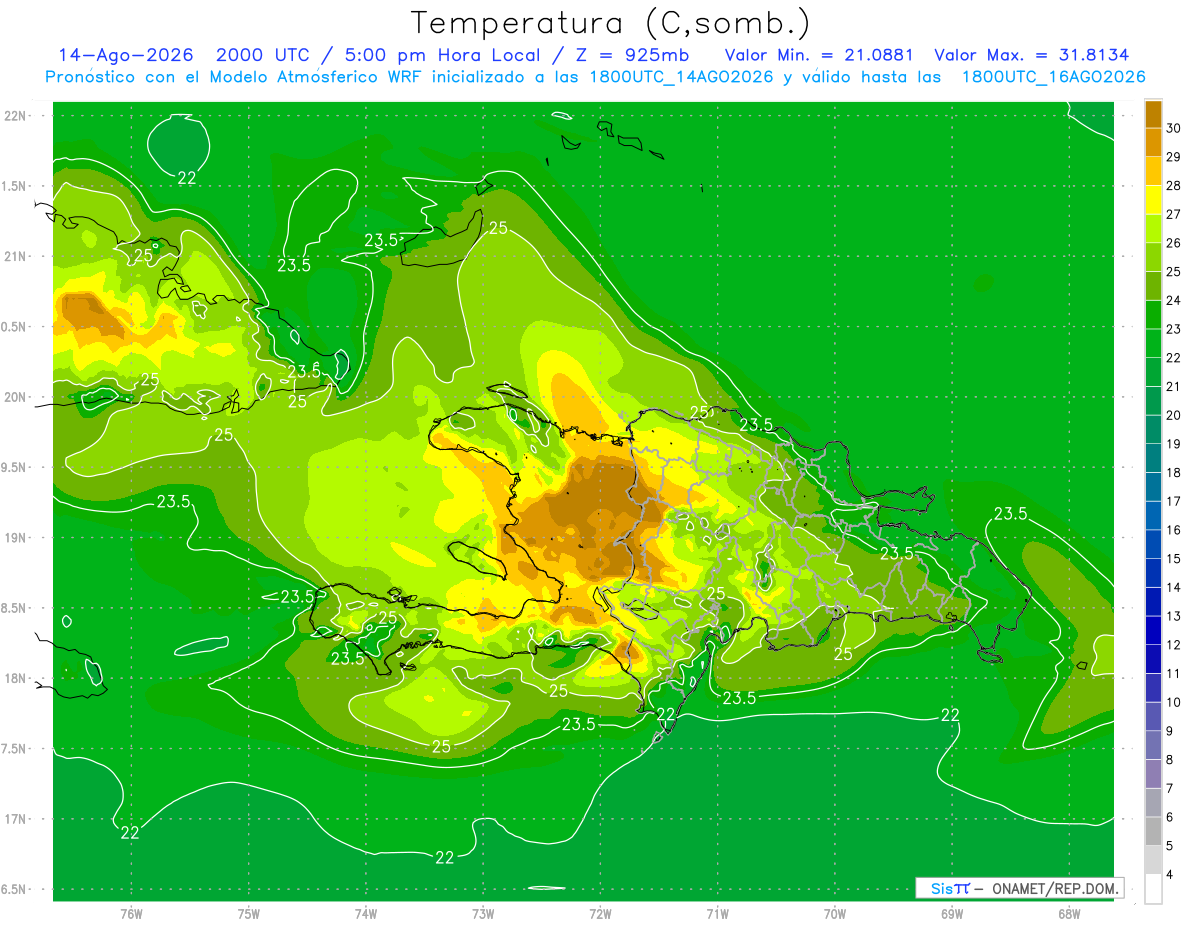This screenshot has width=1200, height=927.
Task: Click 'Valor Min. = 21.0881' text
Action: 819,55
